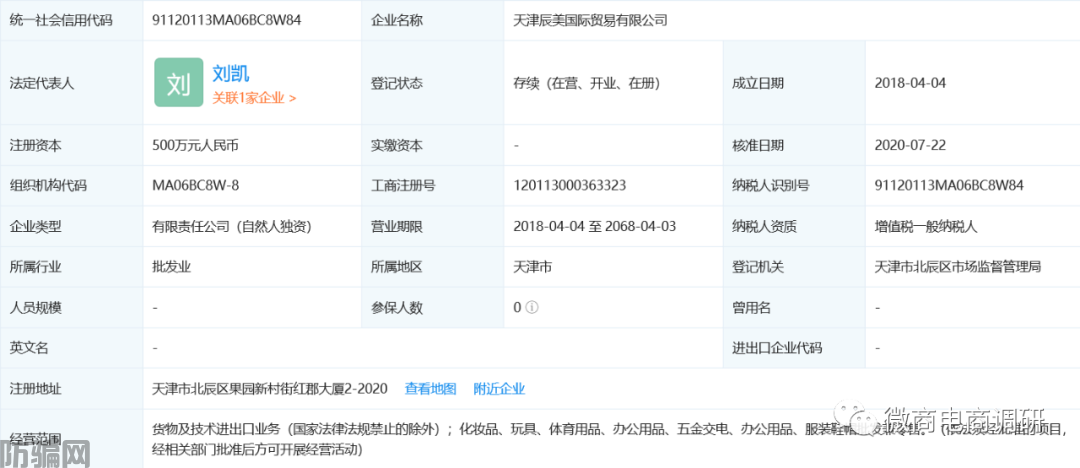Select business term 2018-04-04 至 2068-04-03
Viewport: 1080px width, 468px height.
pyautogui.click(x=595, y=225)
